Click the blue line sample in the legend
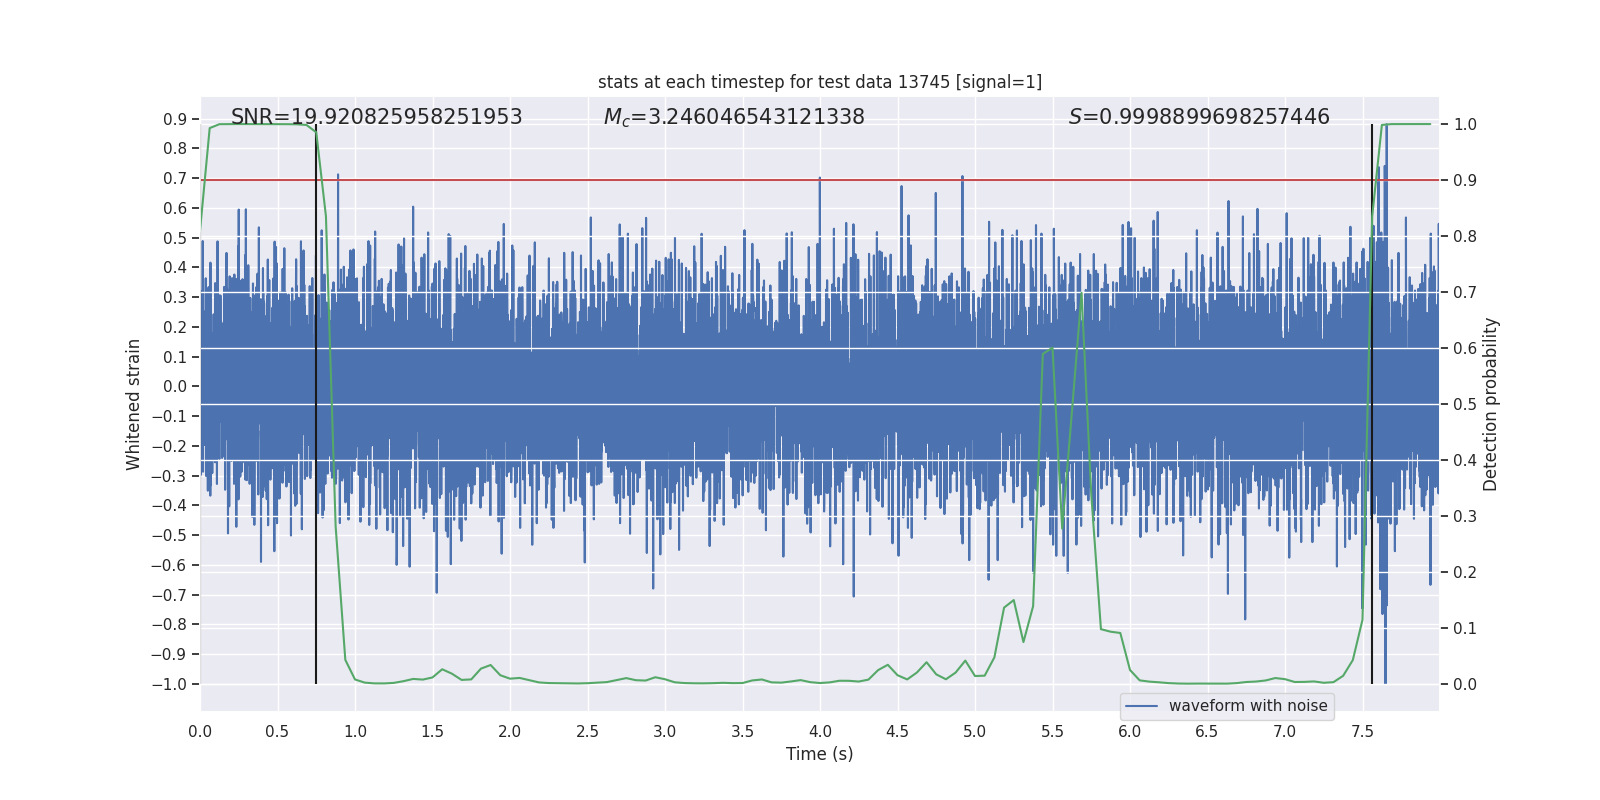The width and height of the screenshot is (1600, 800). click(1142, 706)
